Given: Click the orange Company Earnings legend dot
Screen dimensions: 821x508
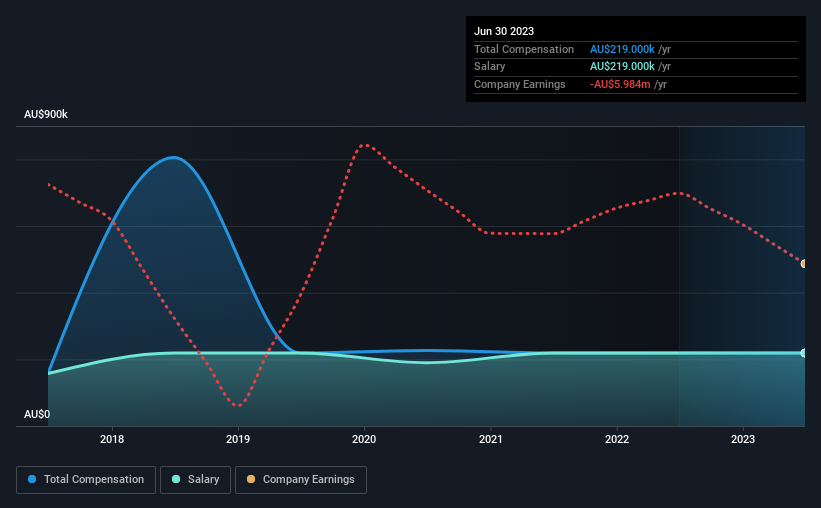Looking at the screenshot, I should point(251,479).
